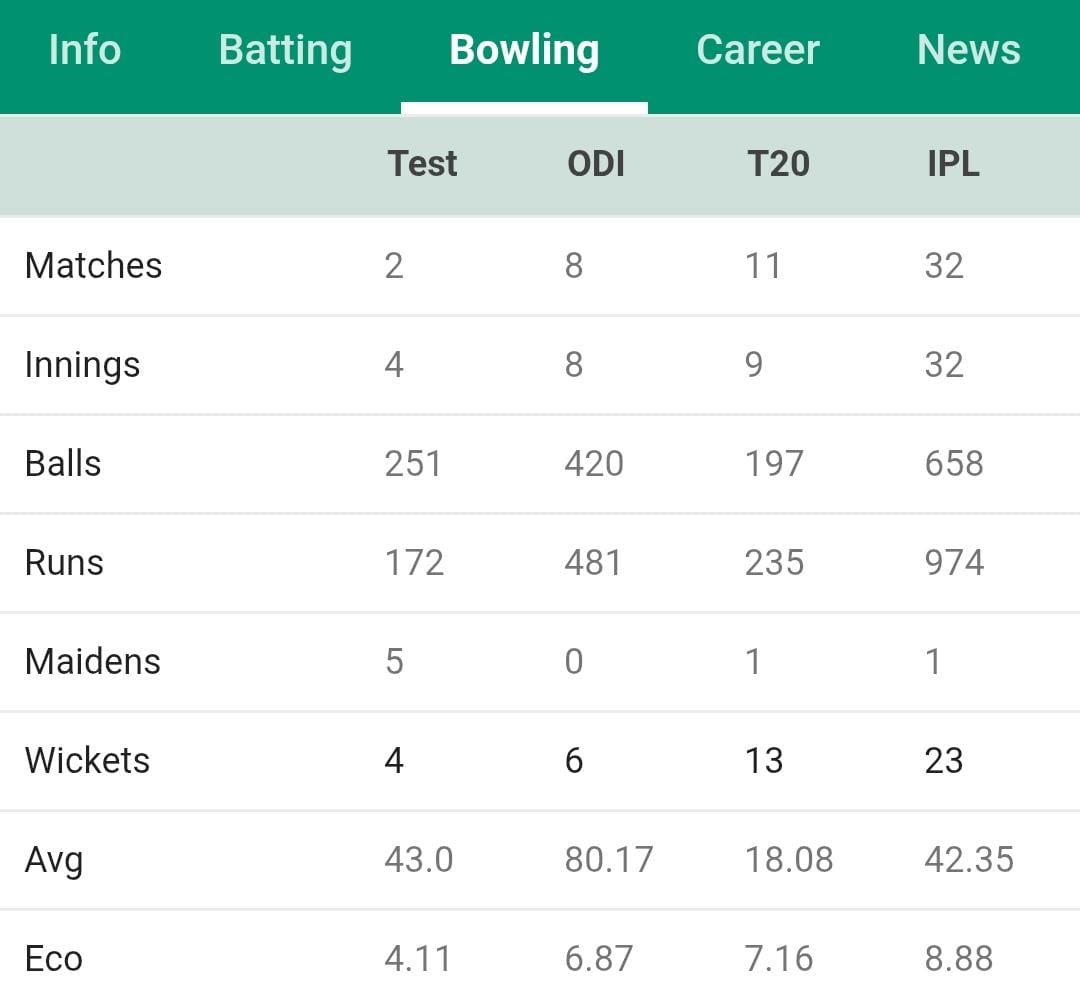Click the Balls row label
Image resolution: width=1080 pixels, height=1000 pixels.
click(x=62, y=463)
